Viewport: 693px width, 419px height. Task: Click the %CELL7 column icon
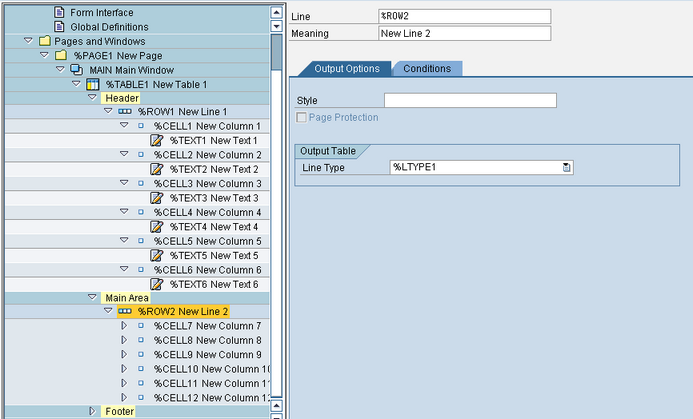pyautogui.click(x=141, y=326)
